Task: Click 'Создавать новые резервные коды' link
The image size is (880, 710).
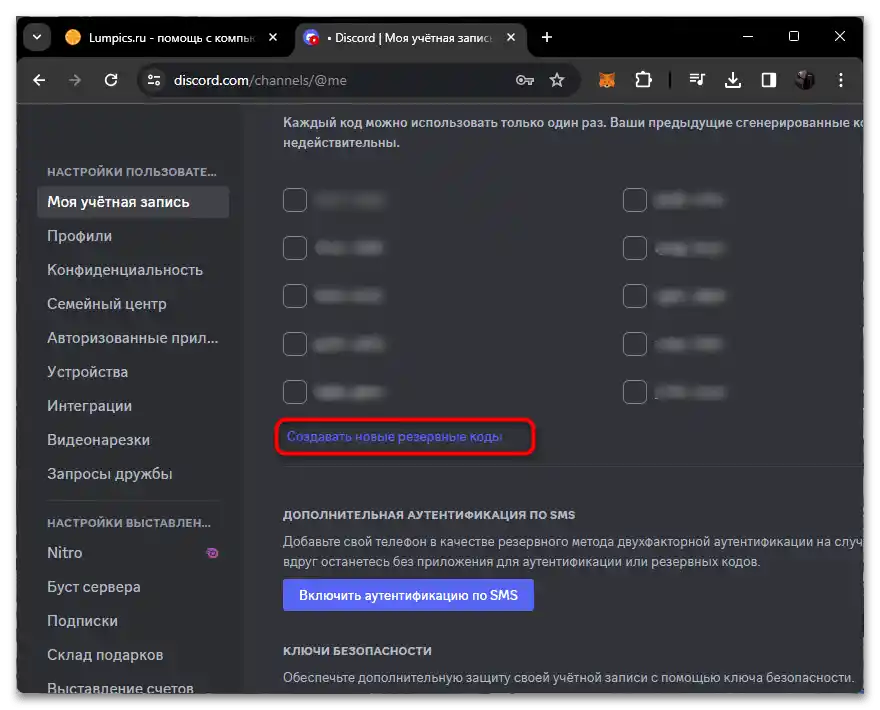Action: (x=395, y=437)
